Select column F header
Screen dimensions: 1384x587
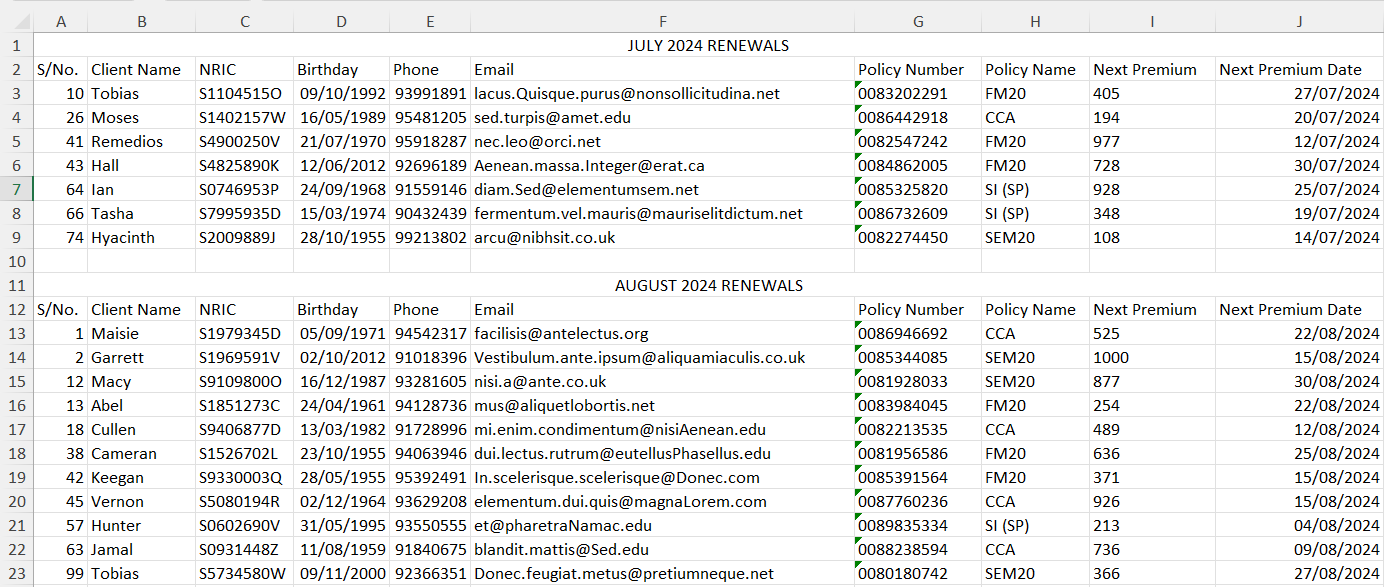662,22
